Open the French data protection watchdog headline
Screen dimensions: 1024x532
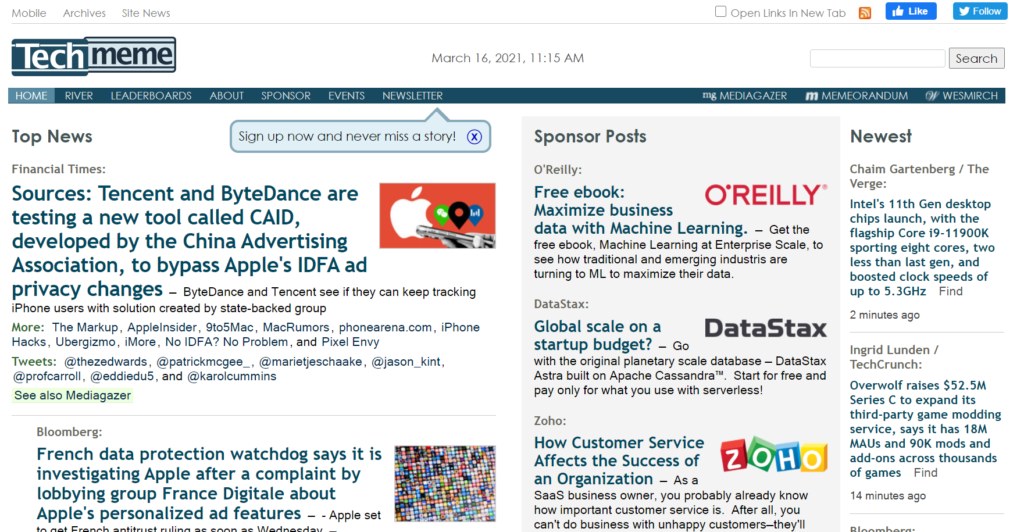click(x=209, y=484)
